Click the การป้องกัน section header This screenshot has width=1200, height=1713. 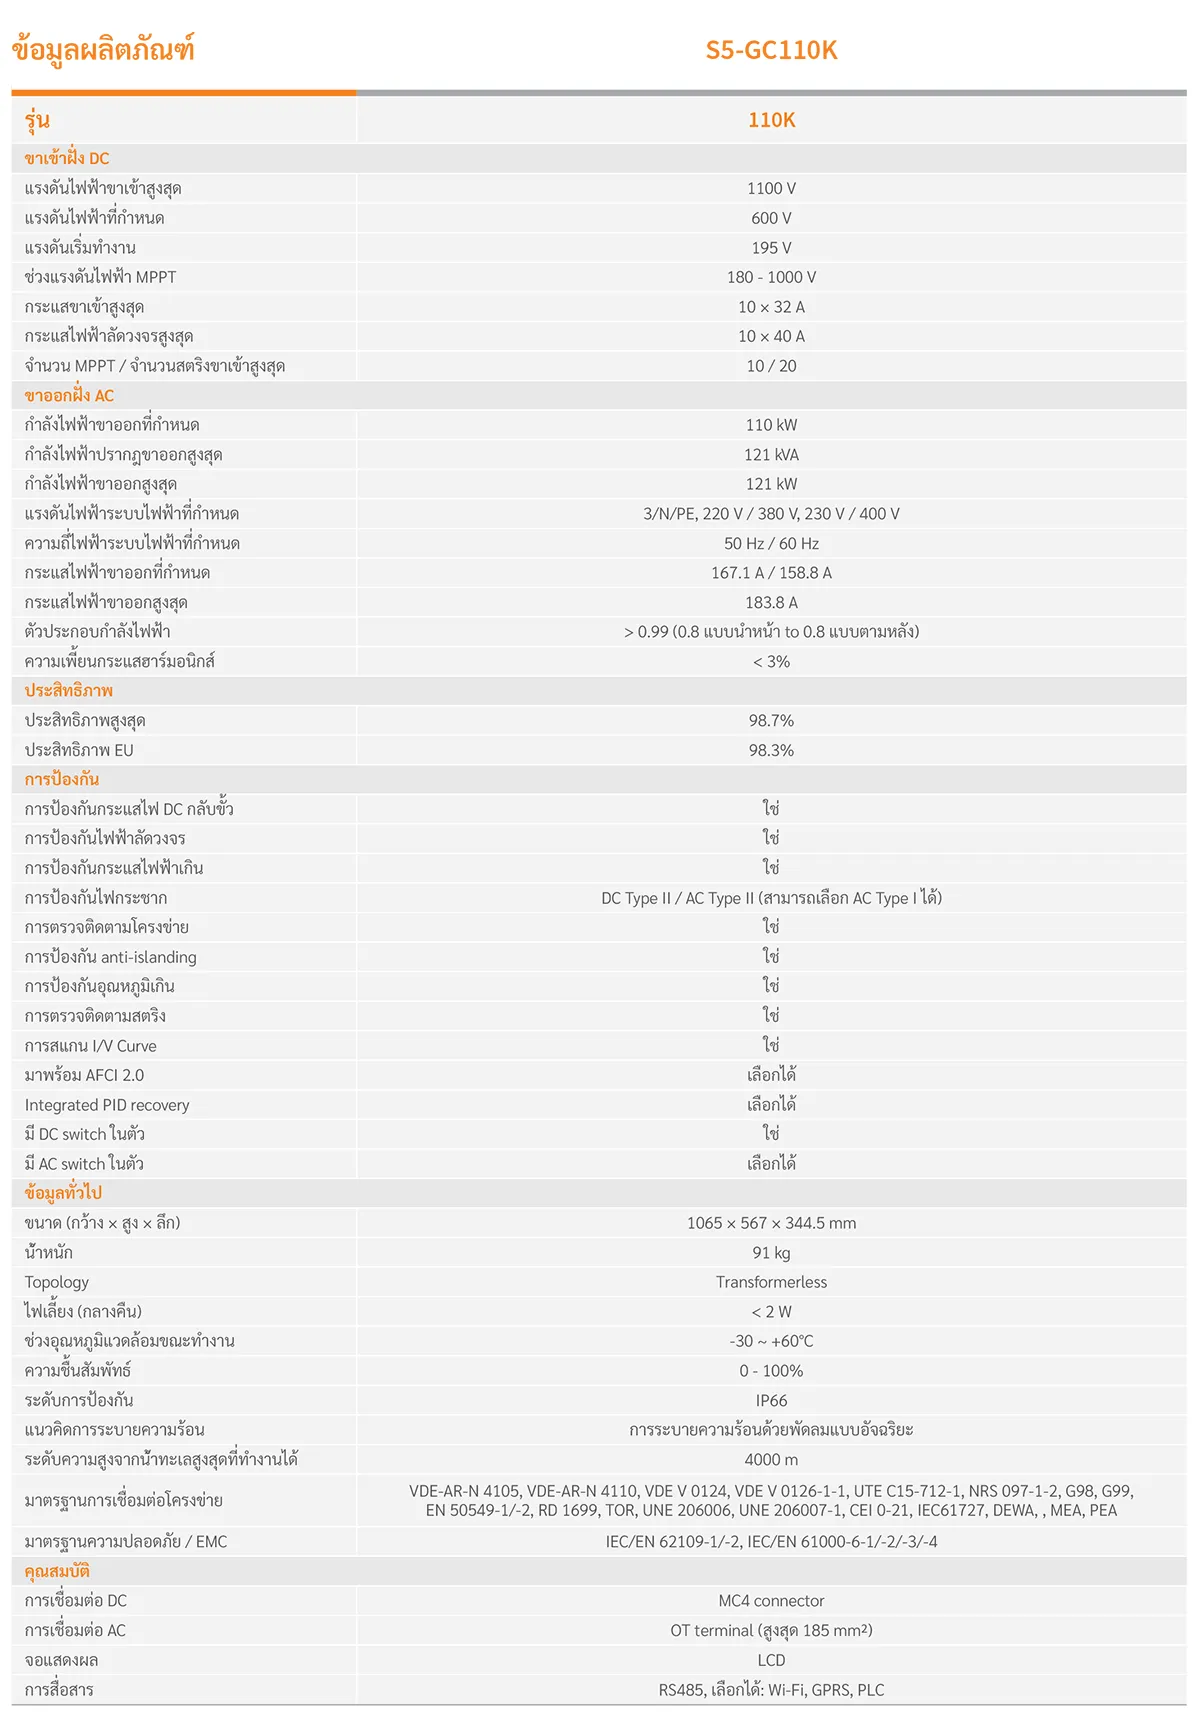[x=62, y=779]
